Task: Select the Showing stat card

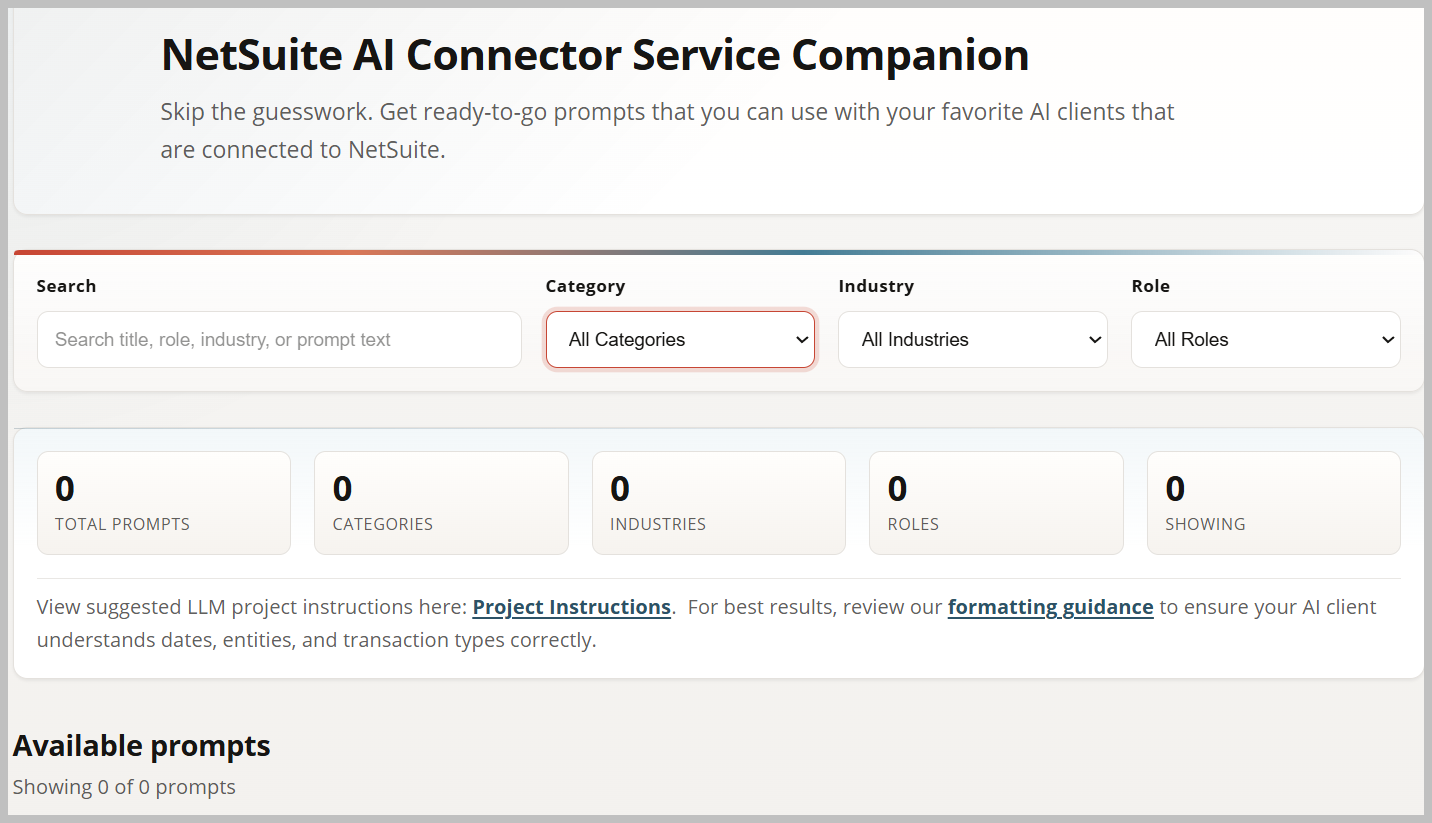Action: point(1274,503)
